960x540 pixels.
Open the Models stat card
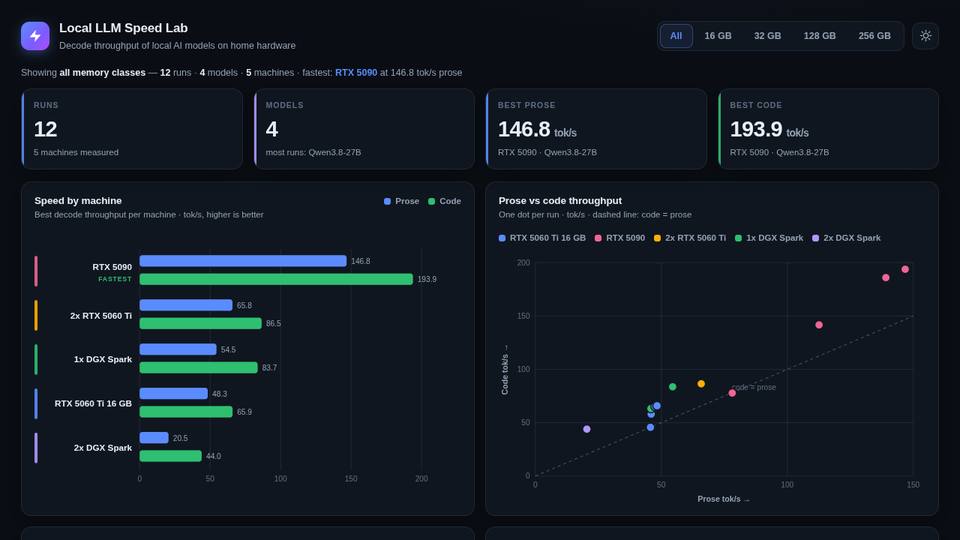coord(364,129)
